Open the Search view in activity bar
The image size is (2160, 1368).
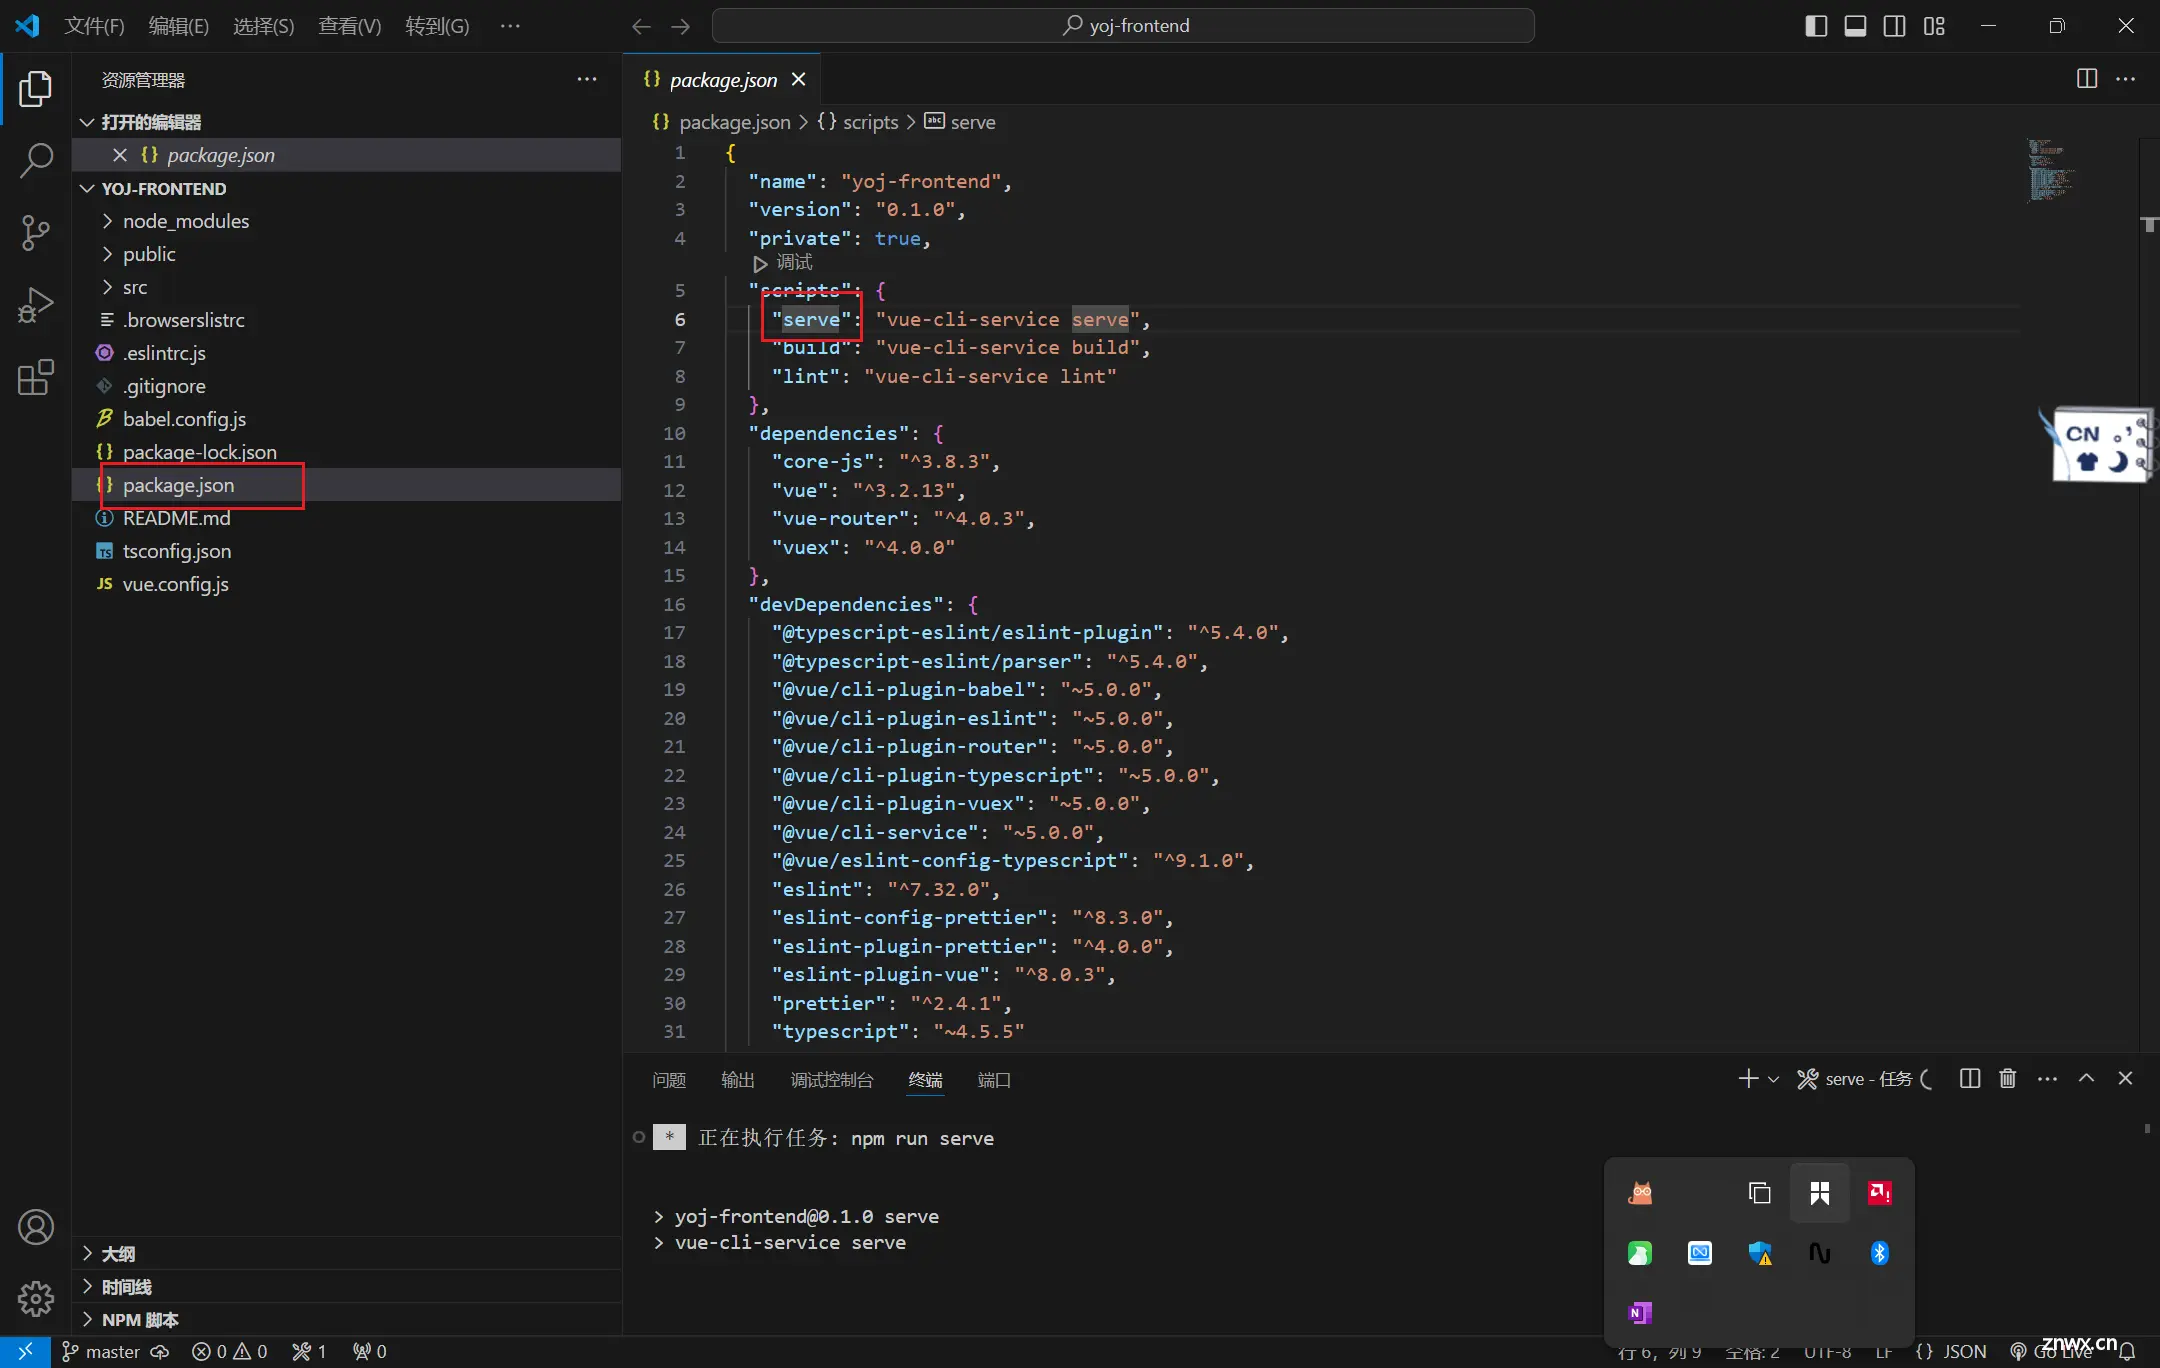tap(36, 160)
